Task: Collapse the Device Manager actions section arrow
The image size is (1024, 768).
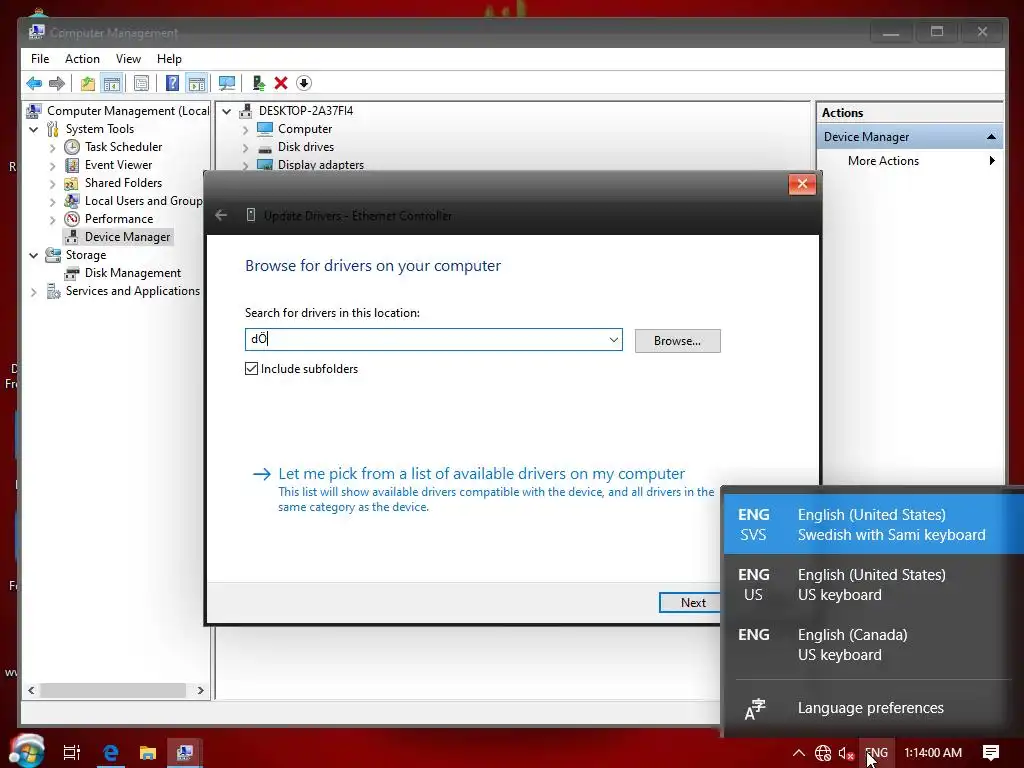Action: [991, 136]
